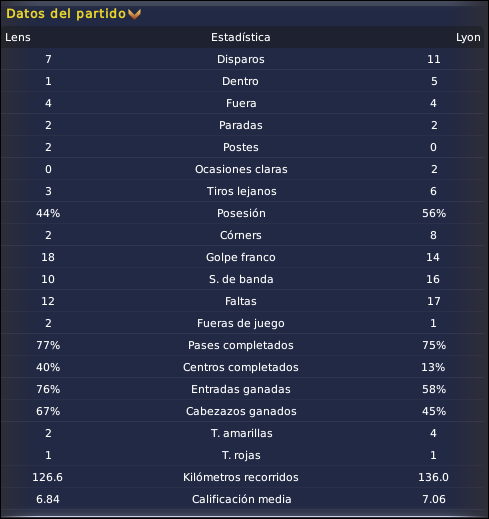Screen dimensions: 489x519
Task: Select the Fueras de juego row
Action: click(242, 323)
